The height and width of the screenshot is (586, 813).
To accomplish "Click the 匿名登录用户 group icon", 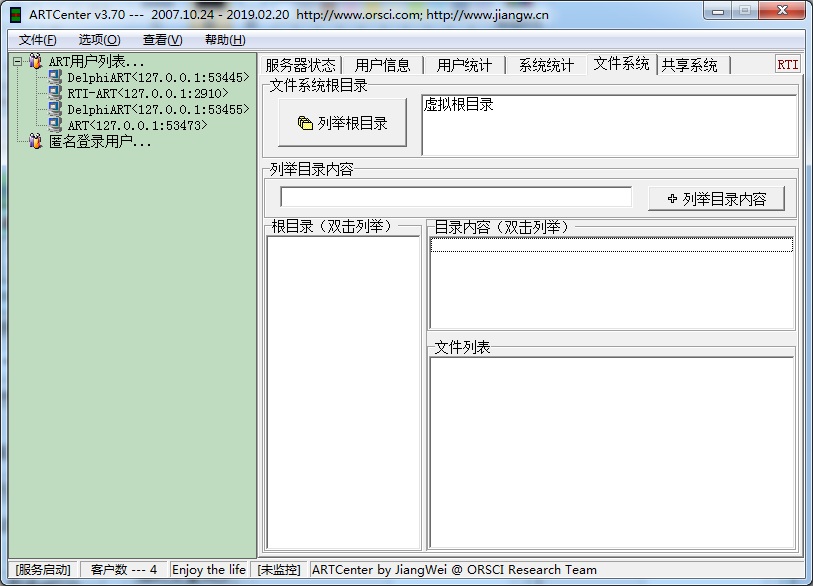I will coord(35,141).
